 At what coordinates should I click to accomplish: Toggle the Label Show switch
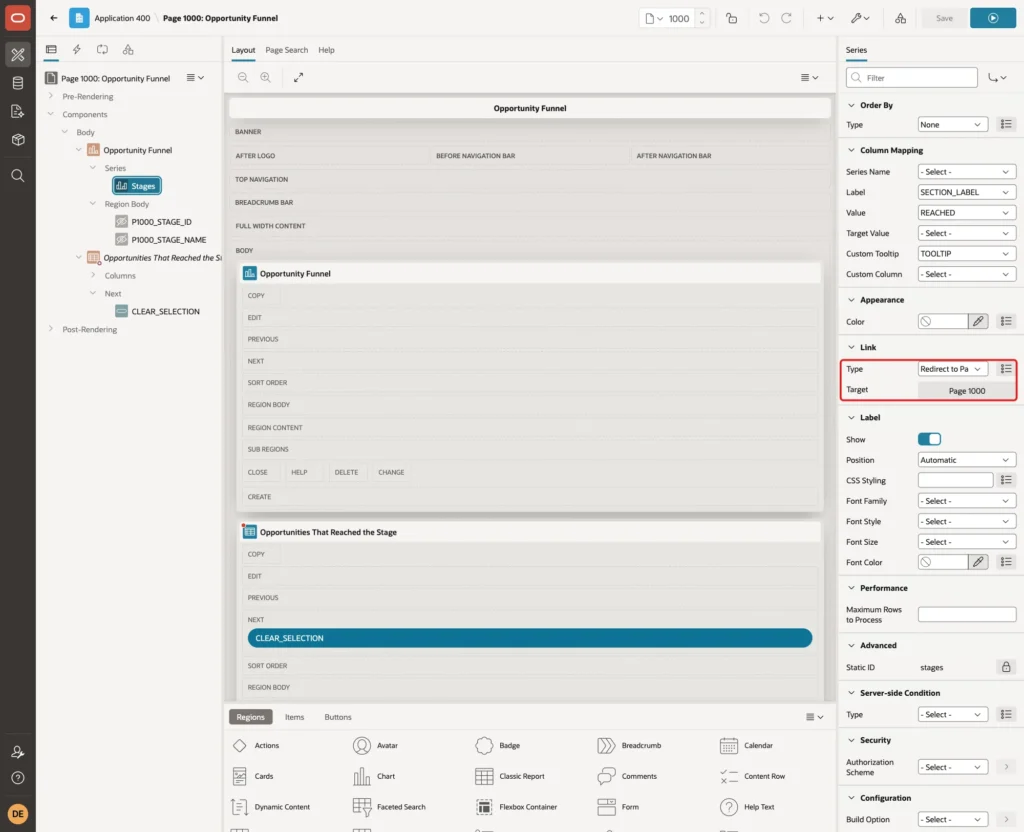[x=929, y=439]
